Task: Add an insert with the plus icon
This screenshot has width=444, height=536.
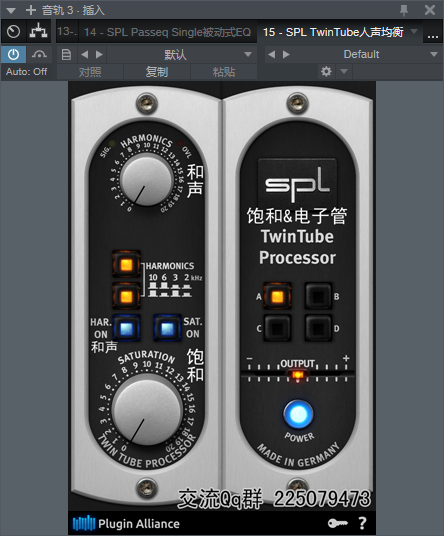Action: (x=31, y=10)
